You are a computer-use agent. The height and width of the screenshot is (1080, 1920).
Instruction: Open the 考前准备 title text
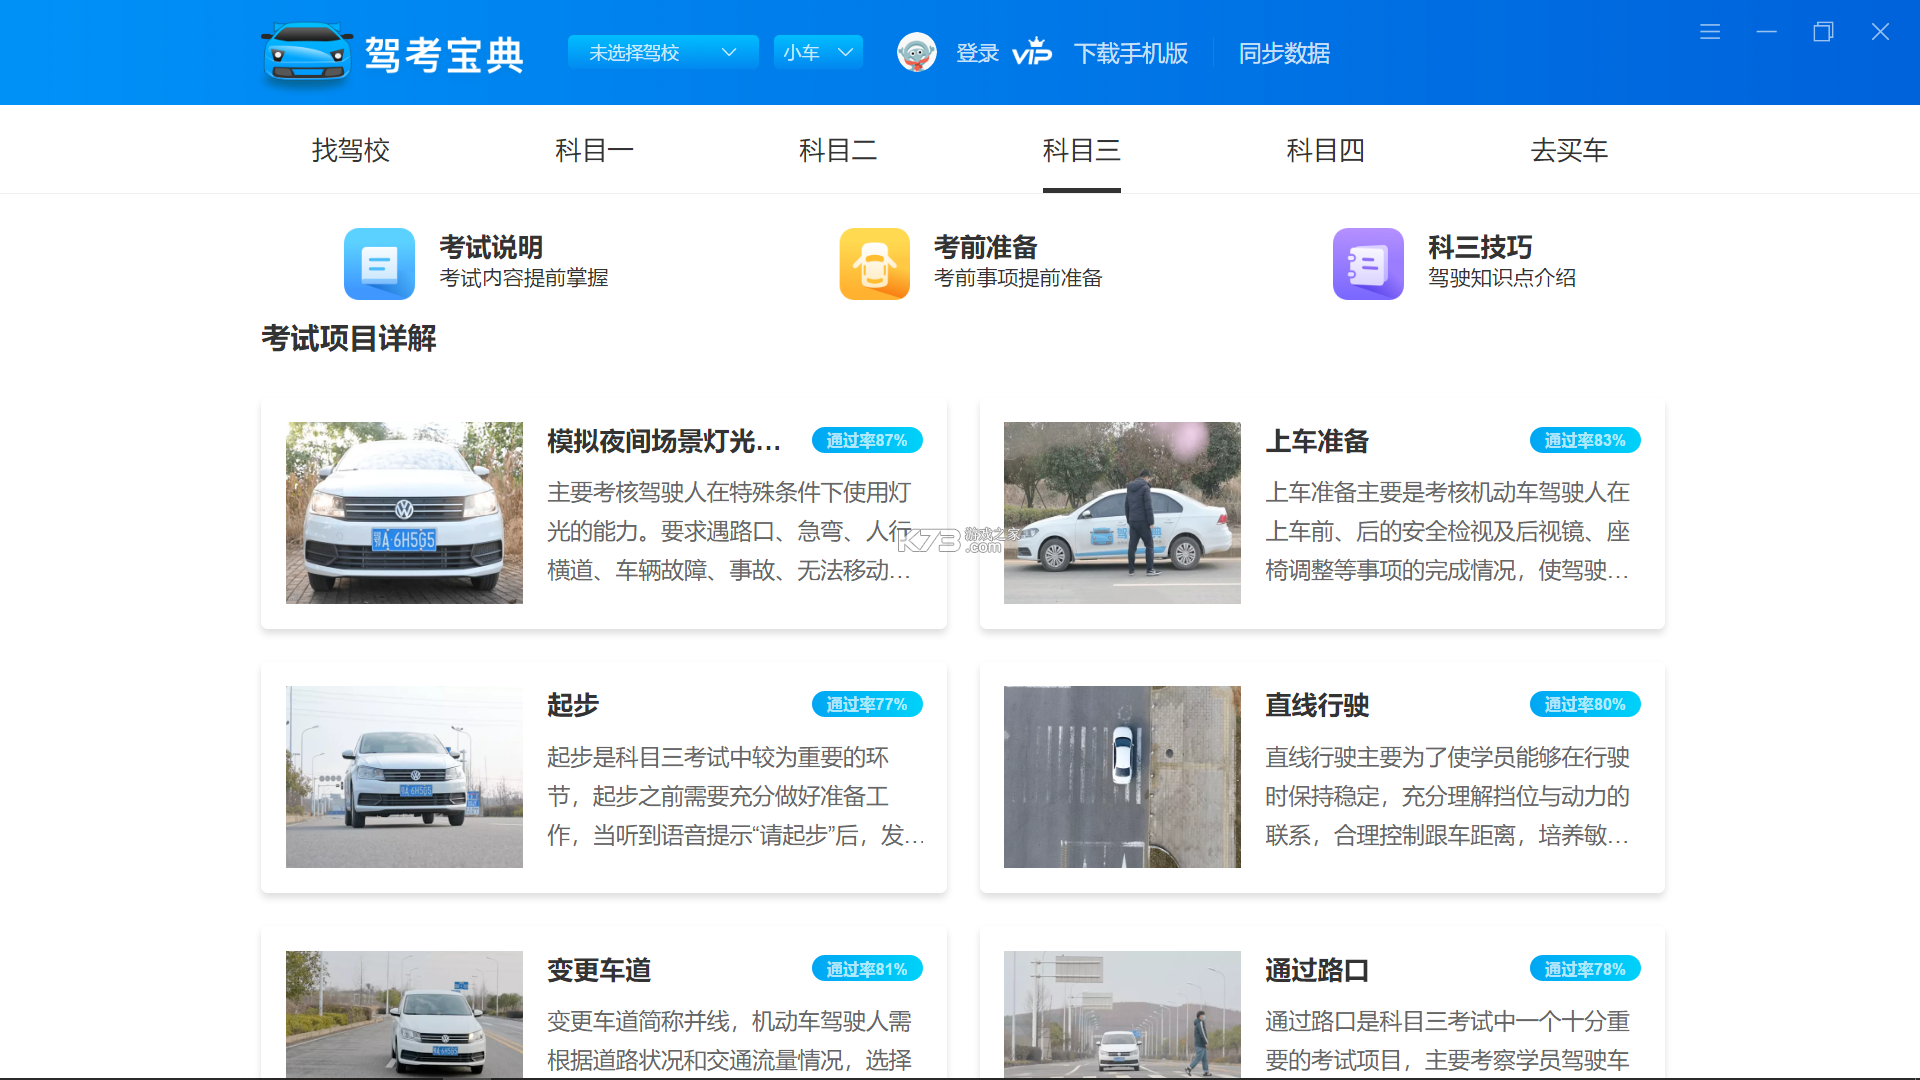pyautogui.click(x=985, y=247)
